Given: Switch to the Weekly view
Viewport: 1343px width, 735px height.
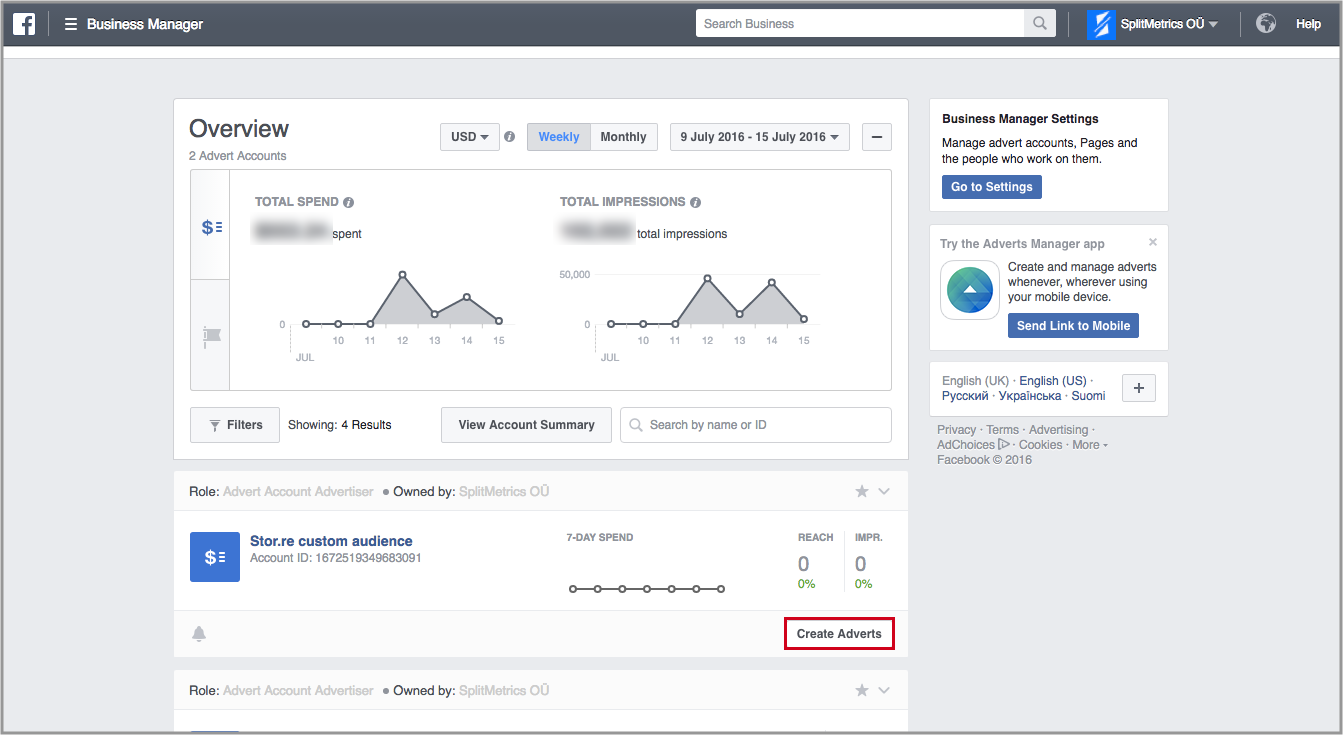Looking at the screenshot, I should tap(559, 137).
